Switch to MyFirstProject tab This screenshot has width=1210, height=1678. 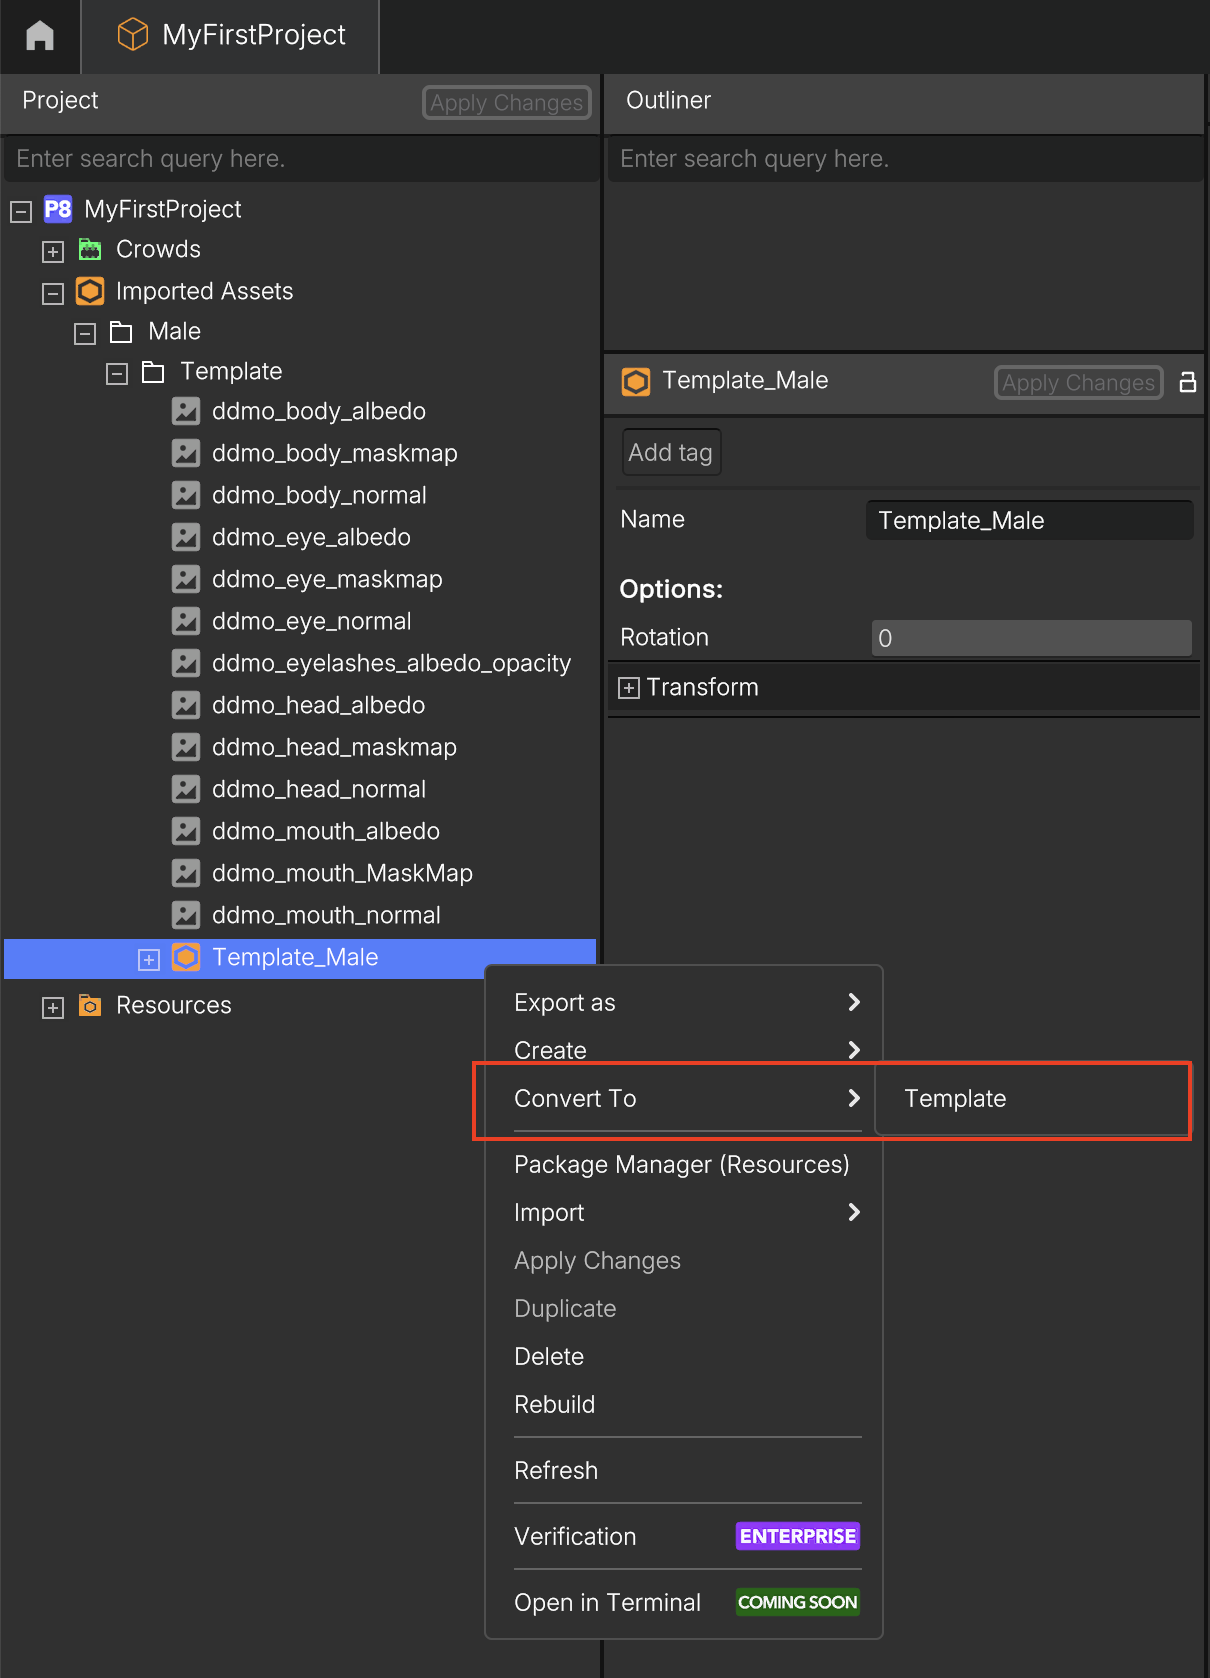[231, 36]
